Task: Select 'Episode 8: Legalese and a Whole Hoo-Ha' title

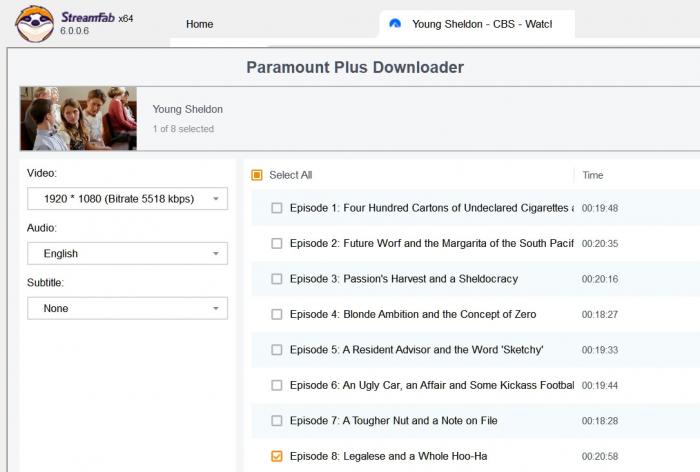Action: pyautogui.click(x=388, y=456)
